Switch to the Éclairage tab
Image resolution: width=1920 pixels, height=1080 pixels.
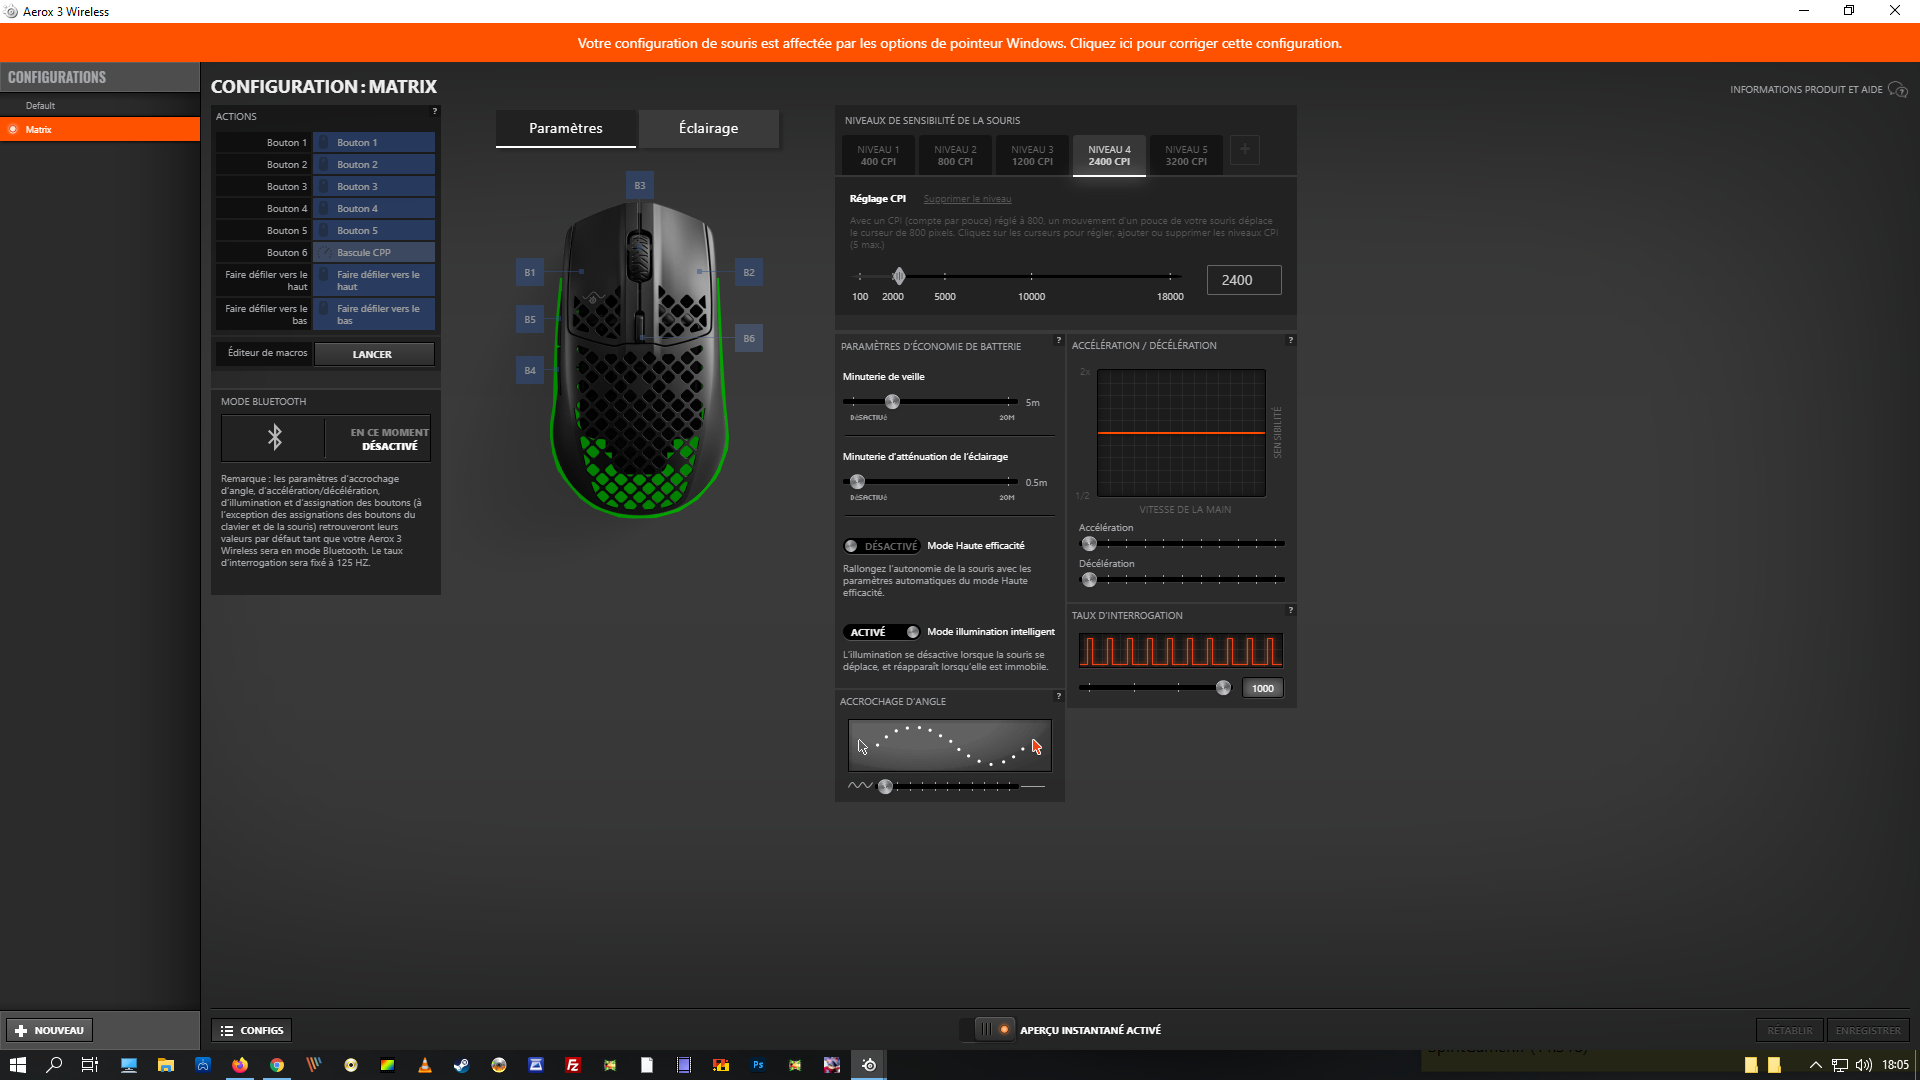click(x=709, y=128)
